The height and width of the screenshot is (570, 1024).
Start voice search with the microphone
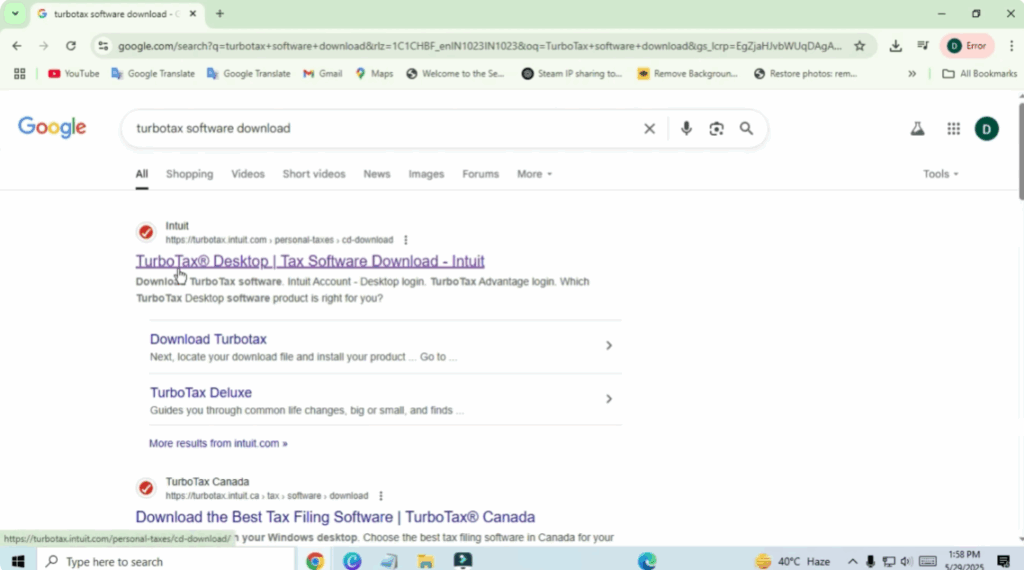click(686, 129)
